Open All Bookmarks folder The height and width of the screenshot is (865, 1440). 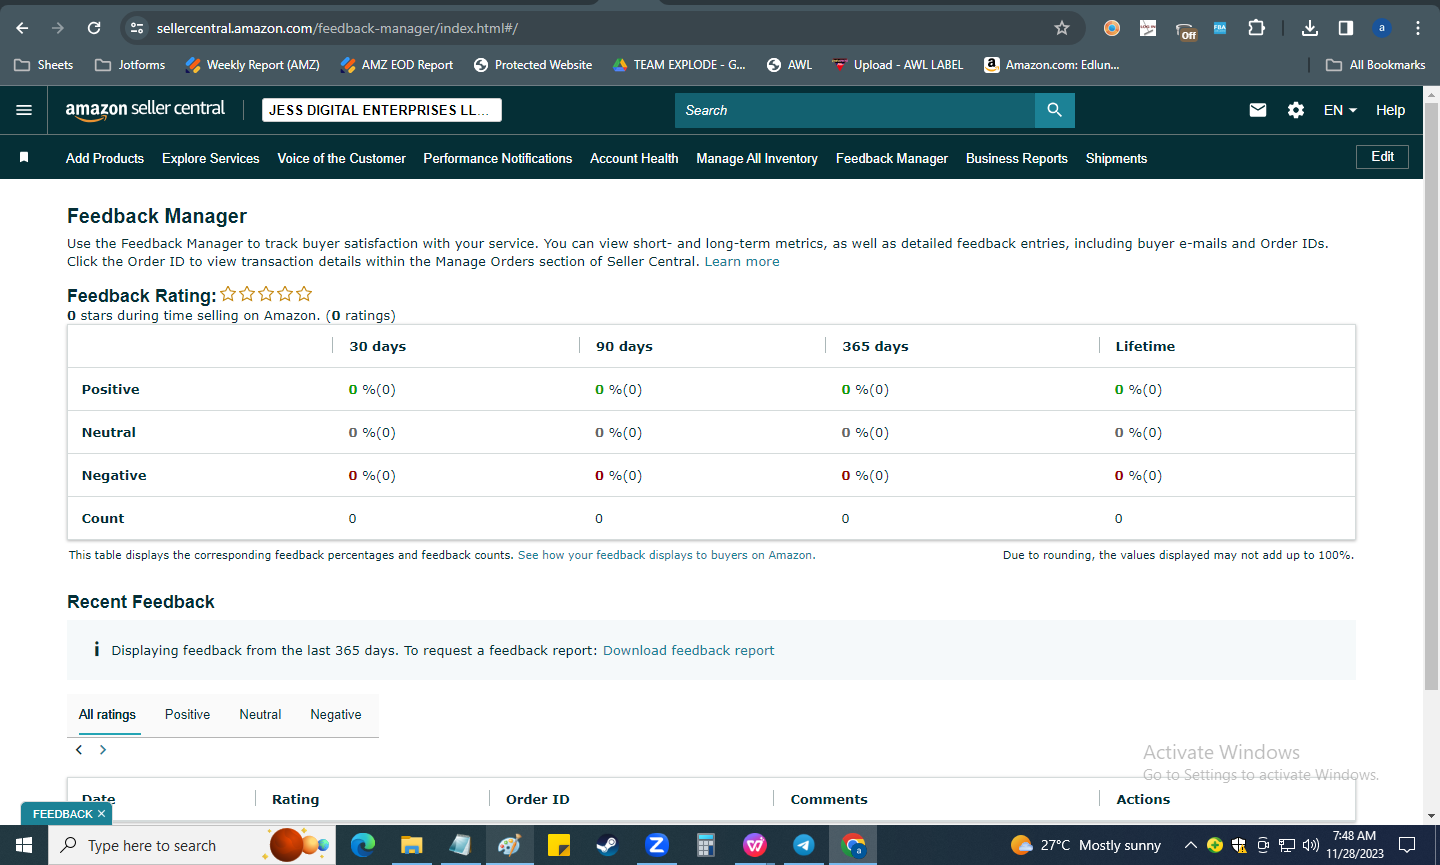(1375, 65)
